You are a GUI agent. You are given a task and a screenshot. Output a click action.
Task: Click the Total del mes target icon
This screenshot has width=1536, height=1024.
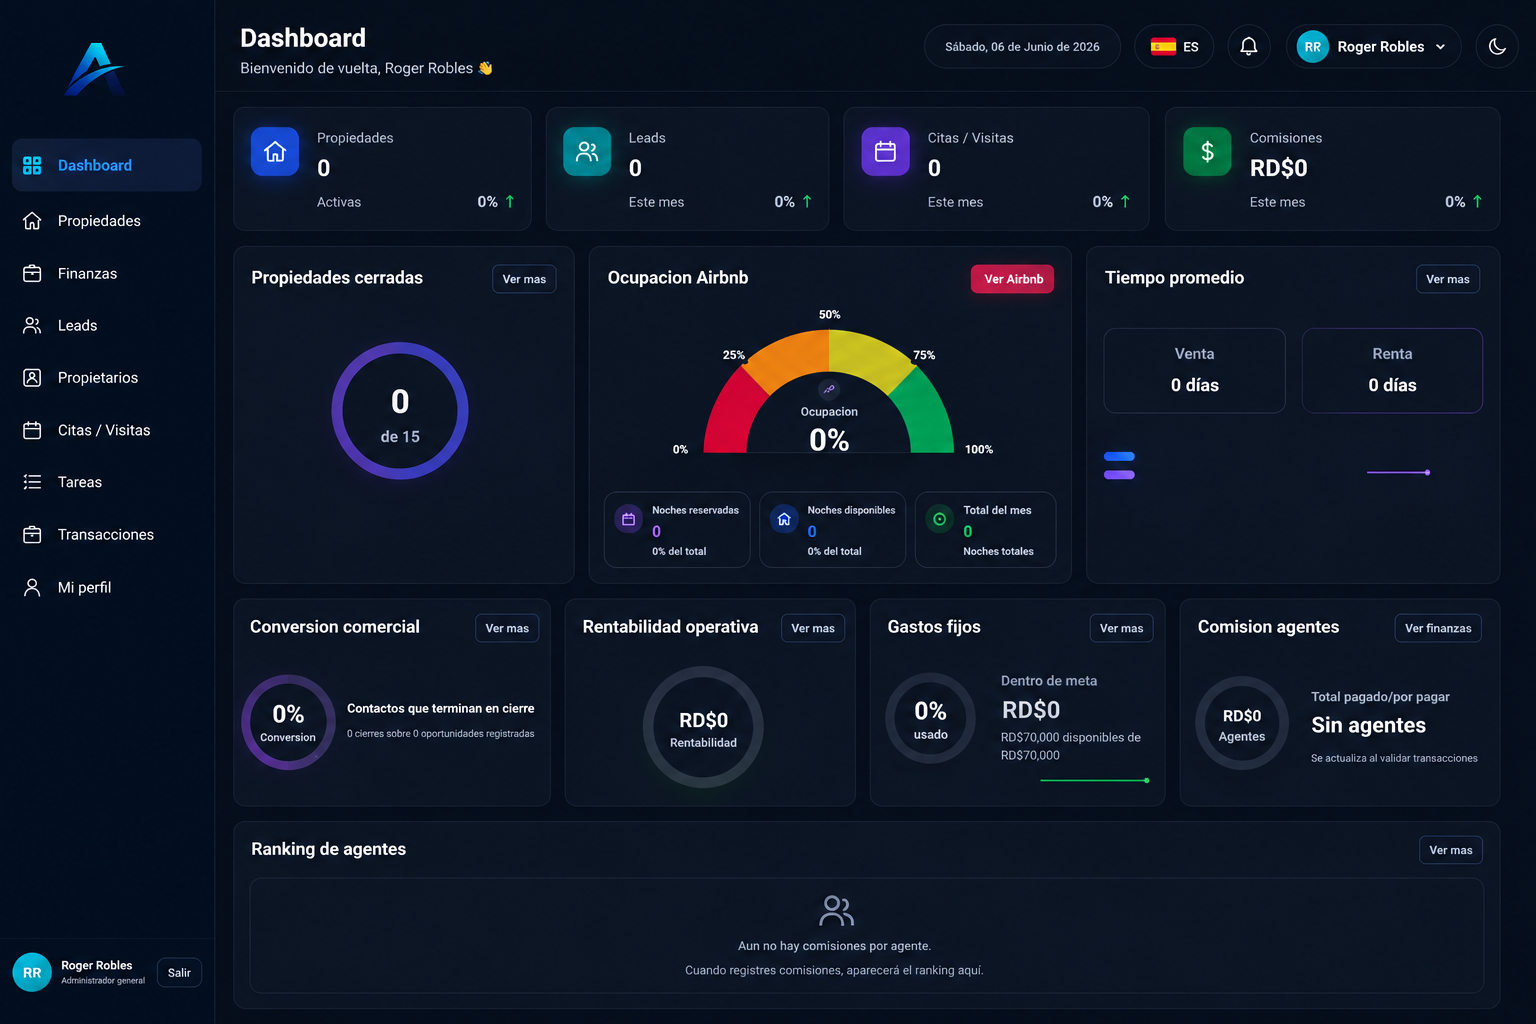pyautogui.click(x=940, y=519)
